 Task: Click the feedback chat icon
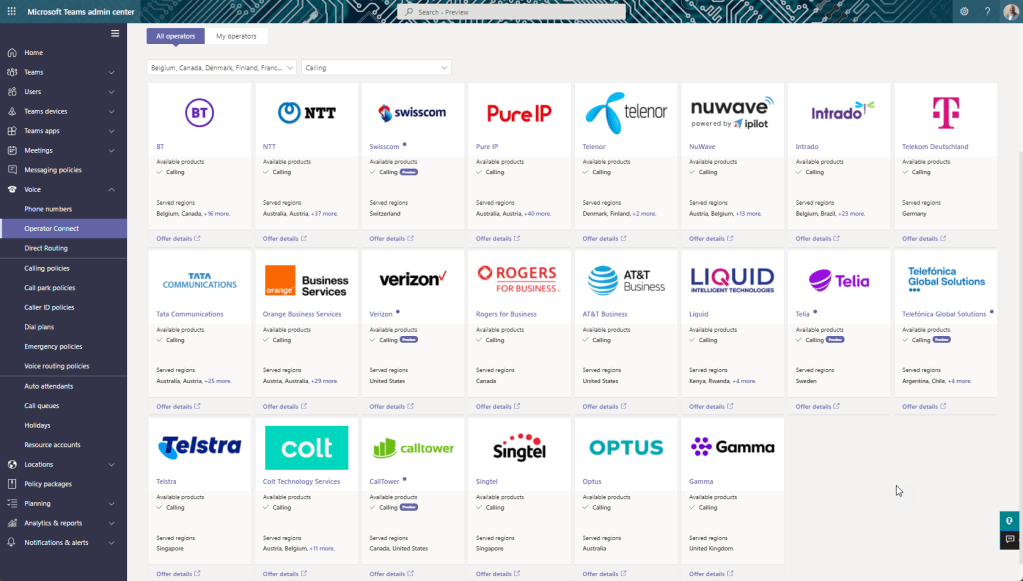1010,539
